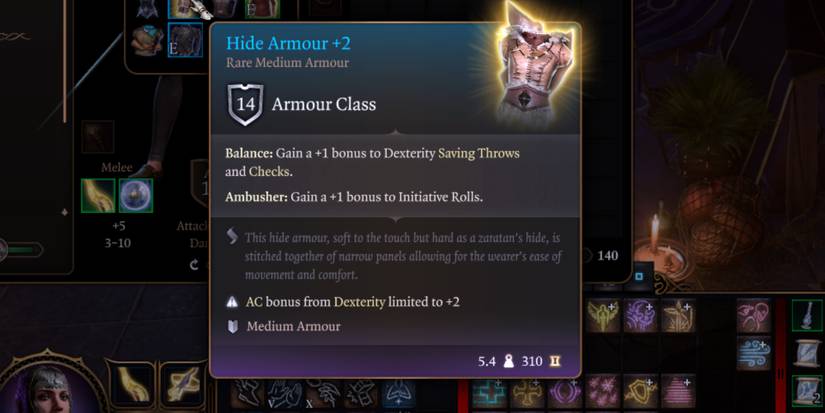Select the teal cross healing spell icon
The image size is (825, 413).
(489, 392)
